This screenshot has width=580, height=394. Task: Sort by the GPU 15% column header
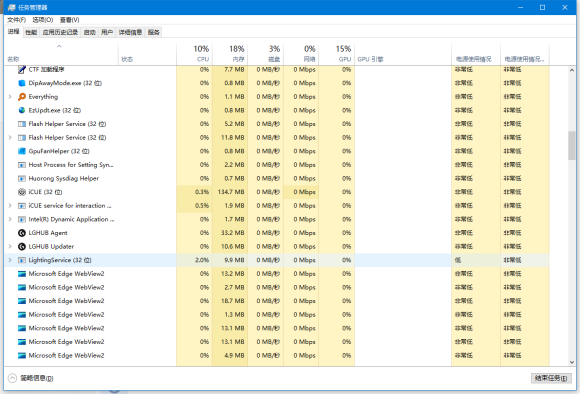(337, 54)
